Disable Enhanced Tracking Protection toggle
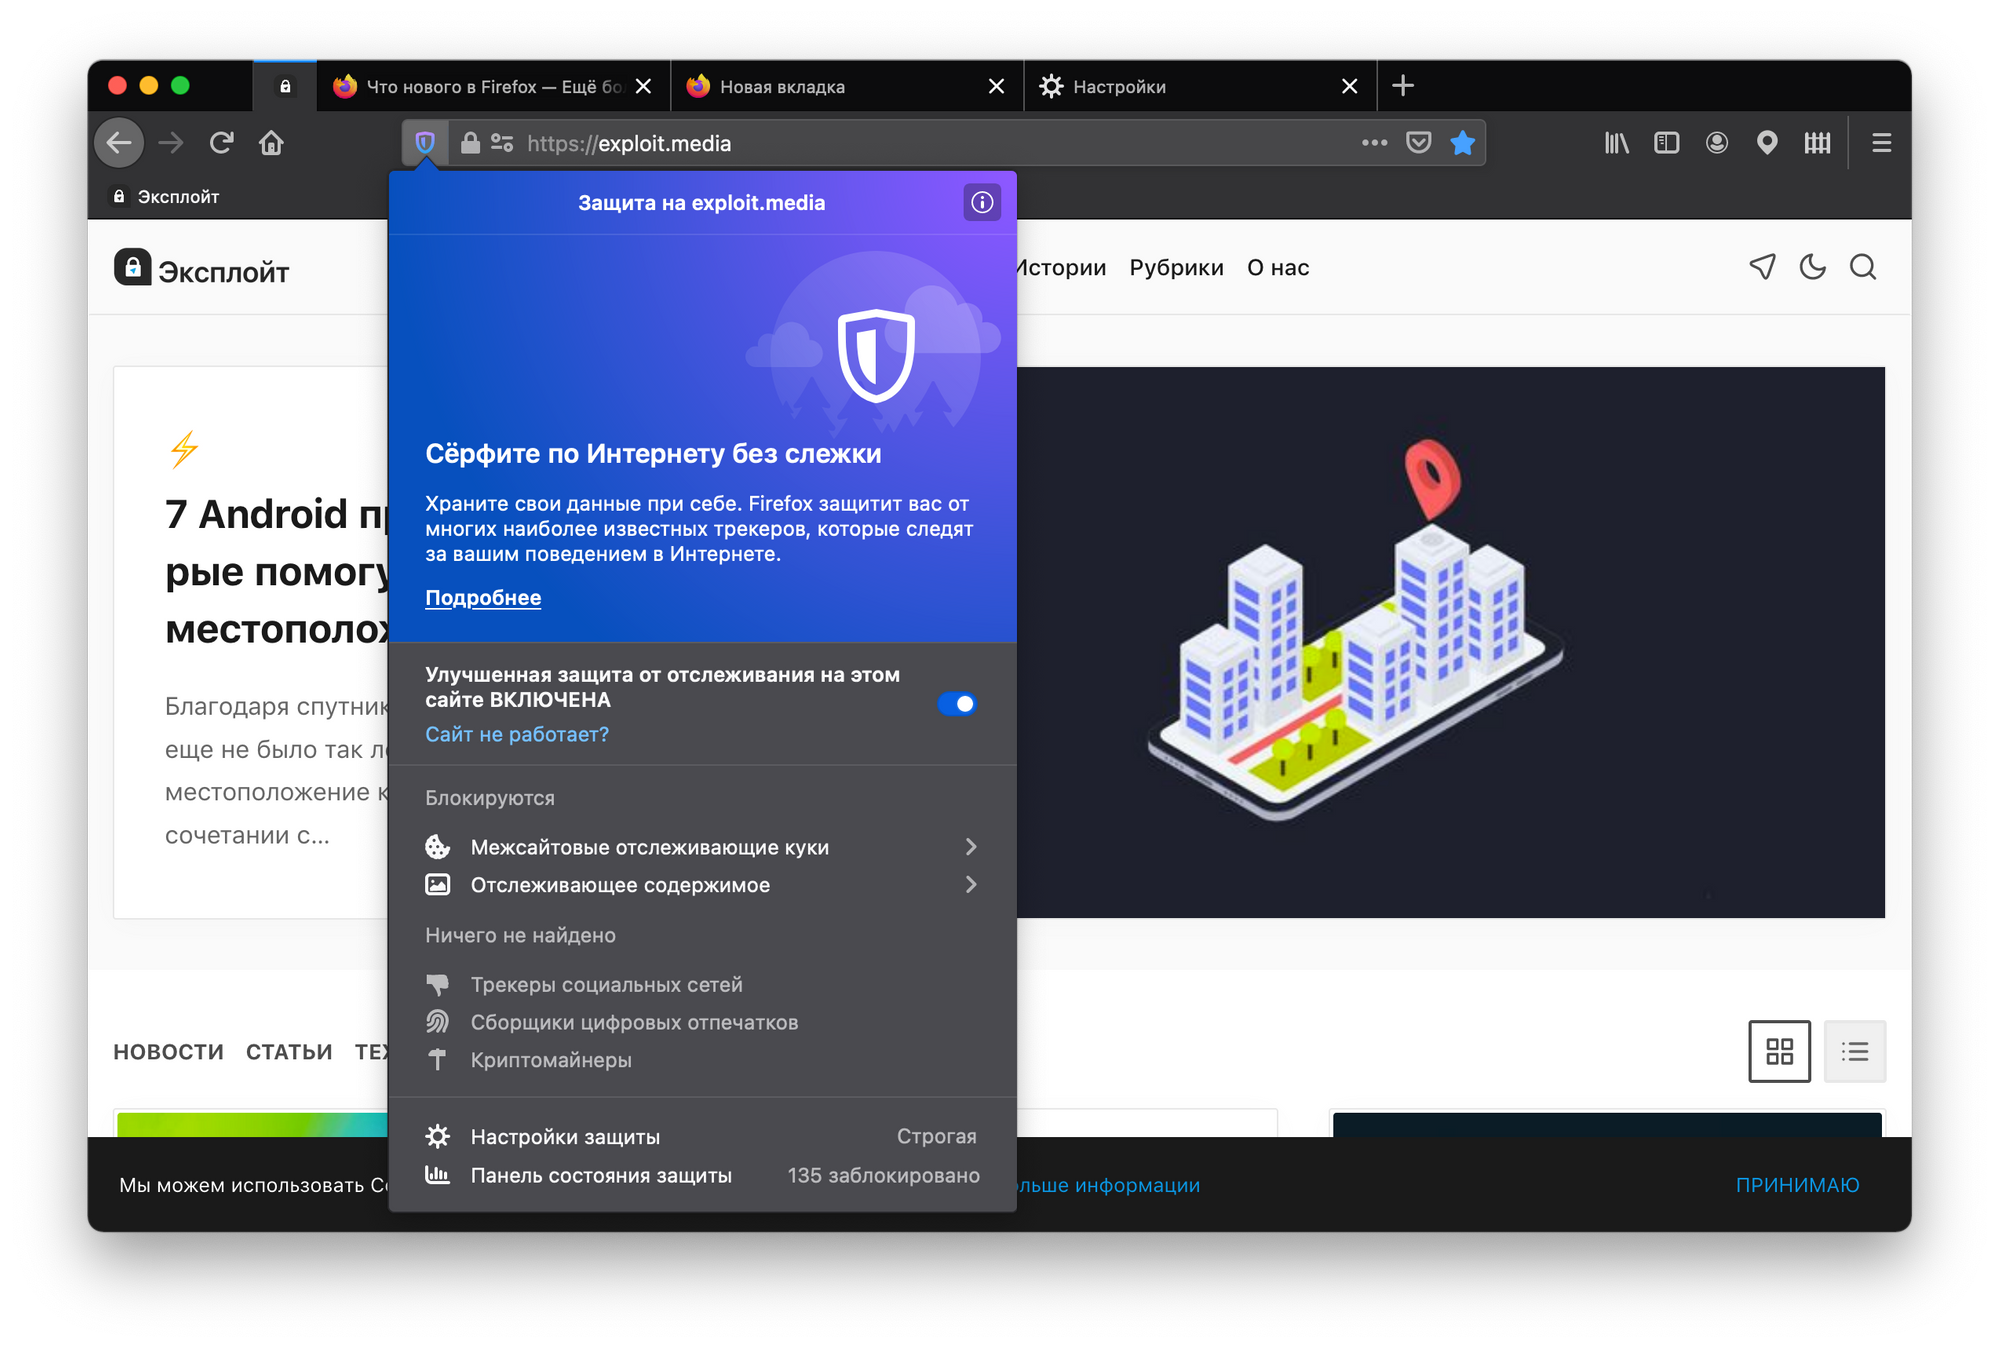2000x1349 pixels. click(957, 704)
